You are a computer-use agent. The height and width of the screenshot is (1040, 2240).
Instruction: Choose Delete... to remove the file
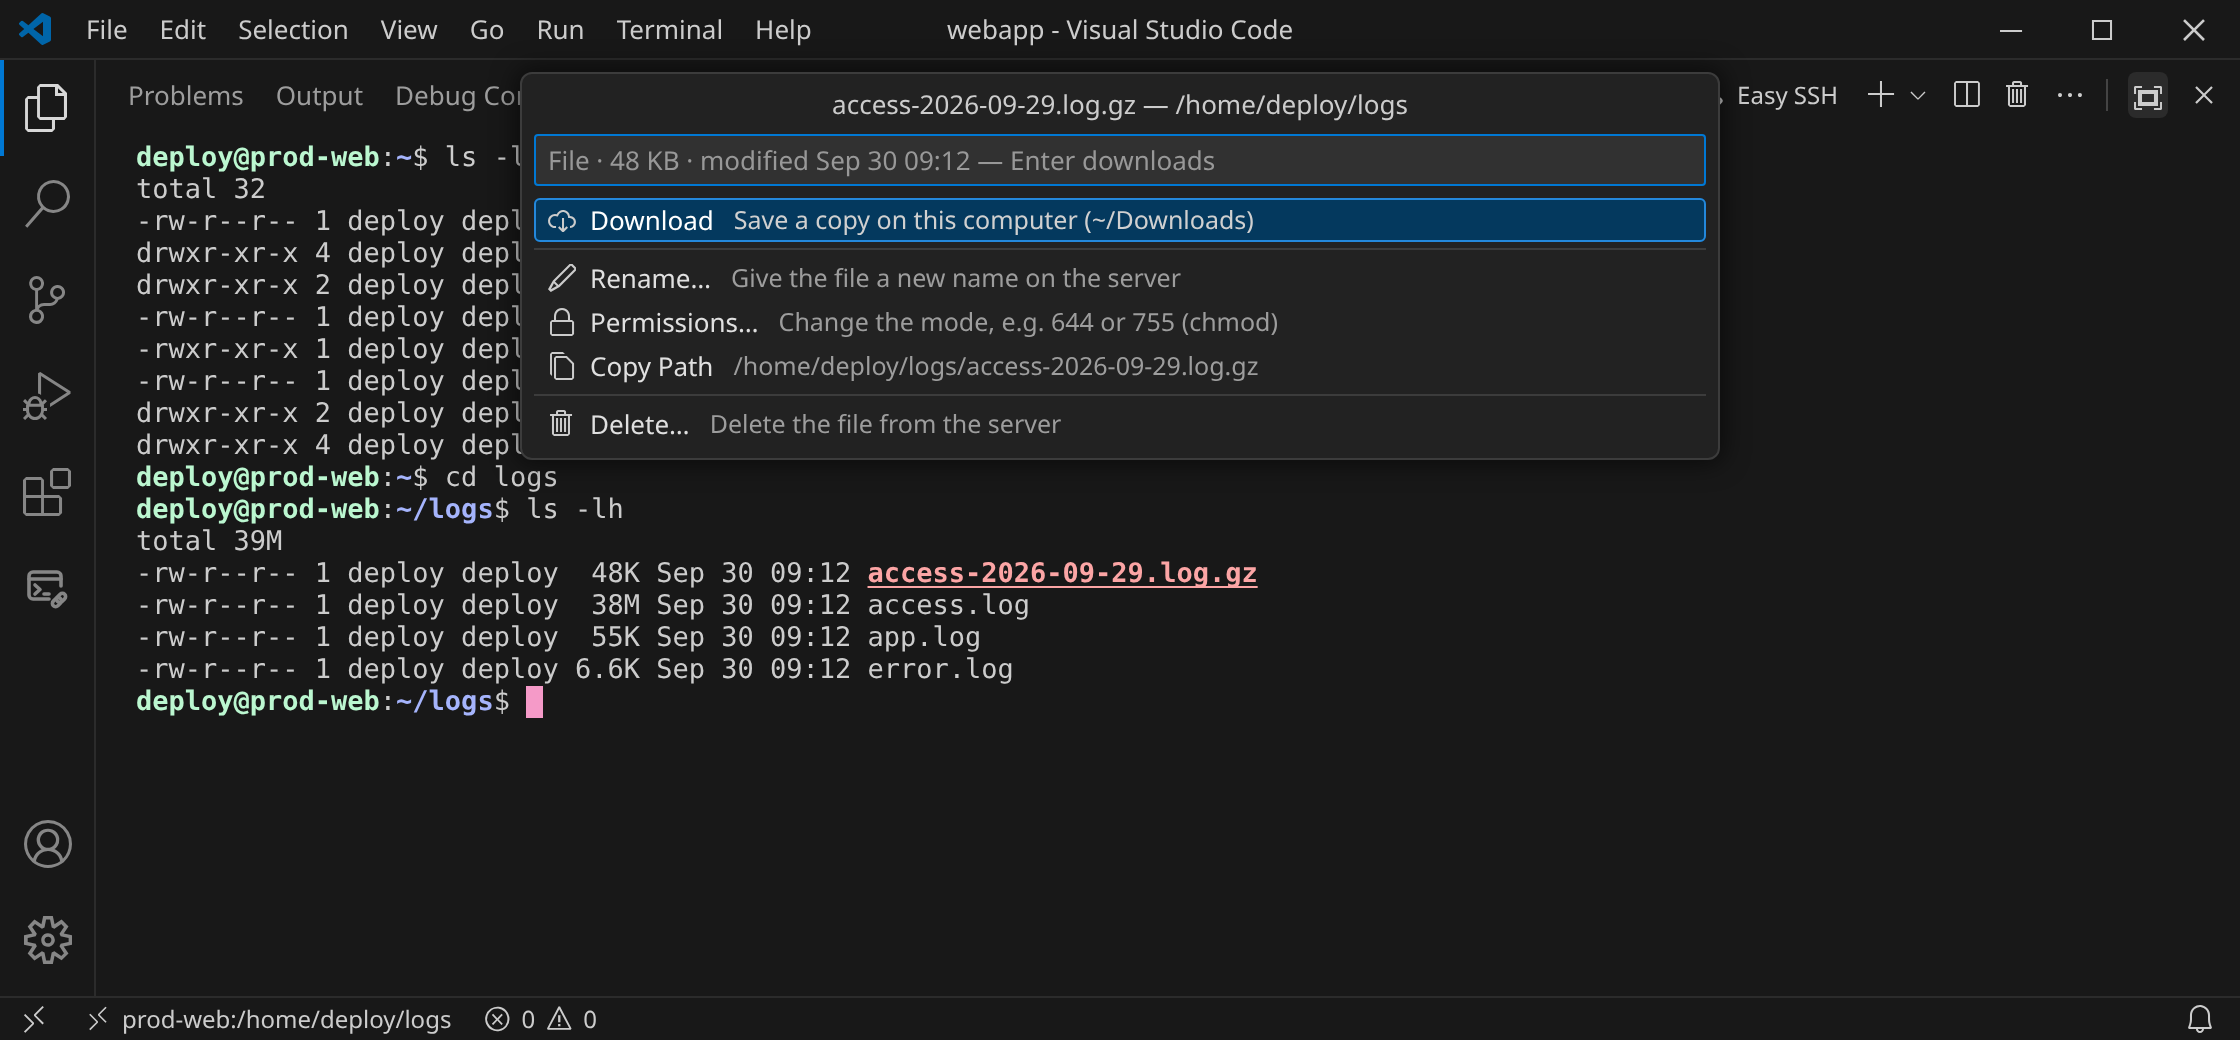point(1119,424)
